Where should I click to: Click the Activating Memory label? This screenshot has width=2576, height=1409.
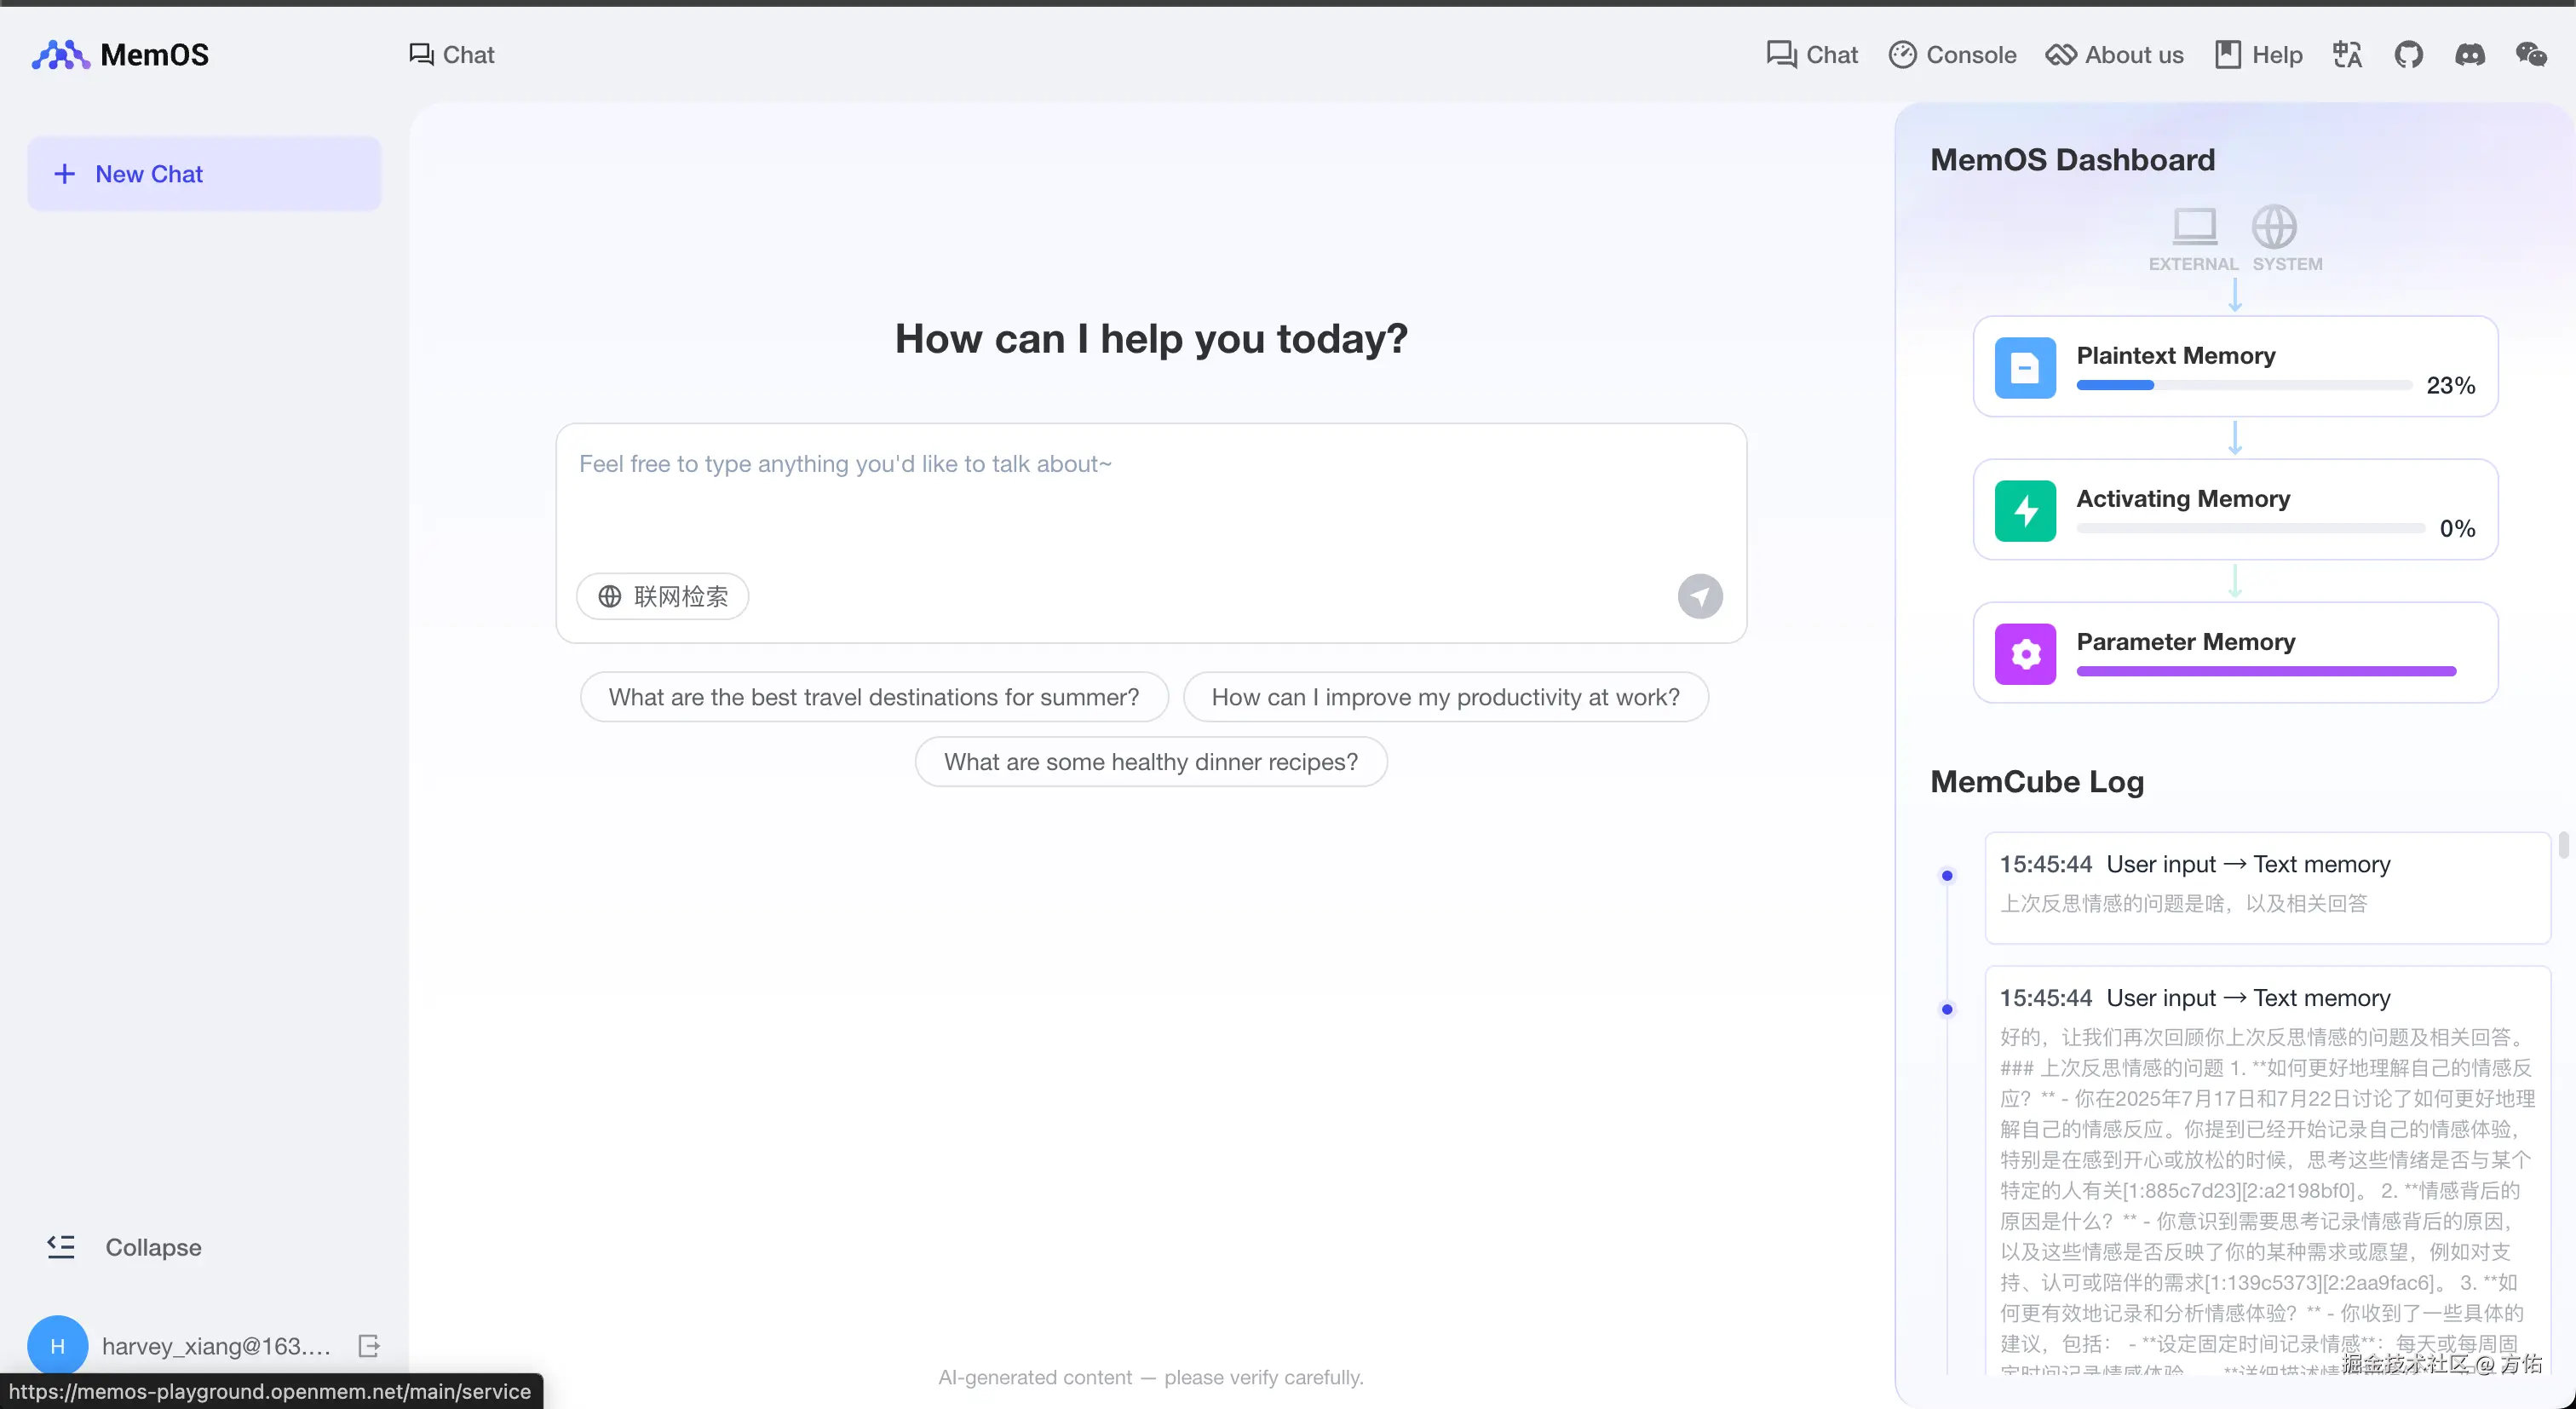(2183, 498)
